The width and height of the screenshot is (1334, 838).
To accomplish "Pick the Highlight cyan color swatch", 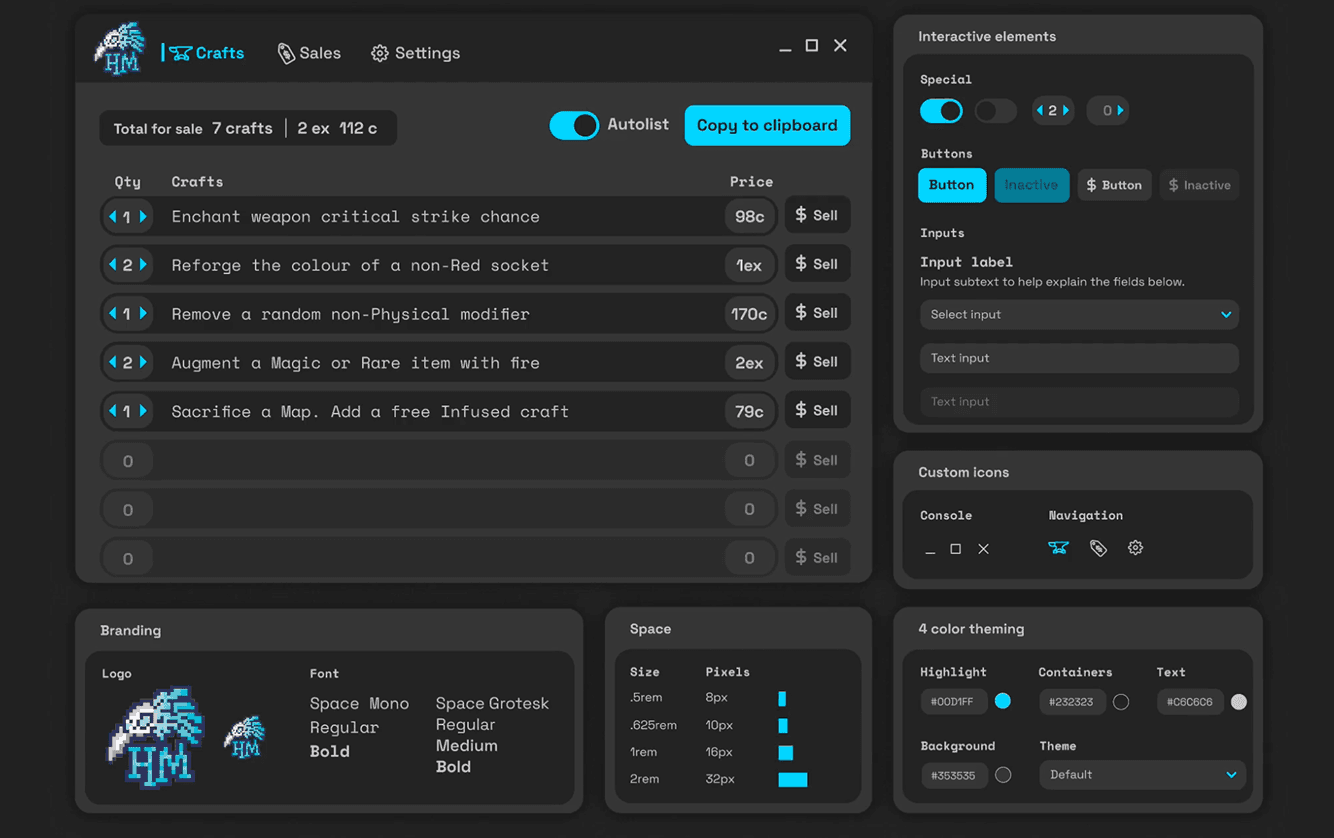I will click(x=1003, y=702).
